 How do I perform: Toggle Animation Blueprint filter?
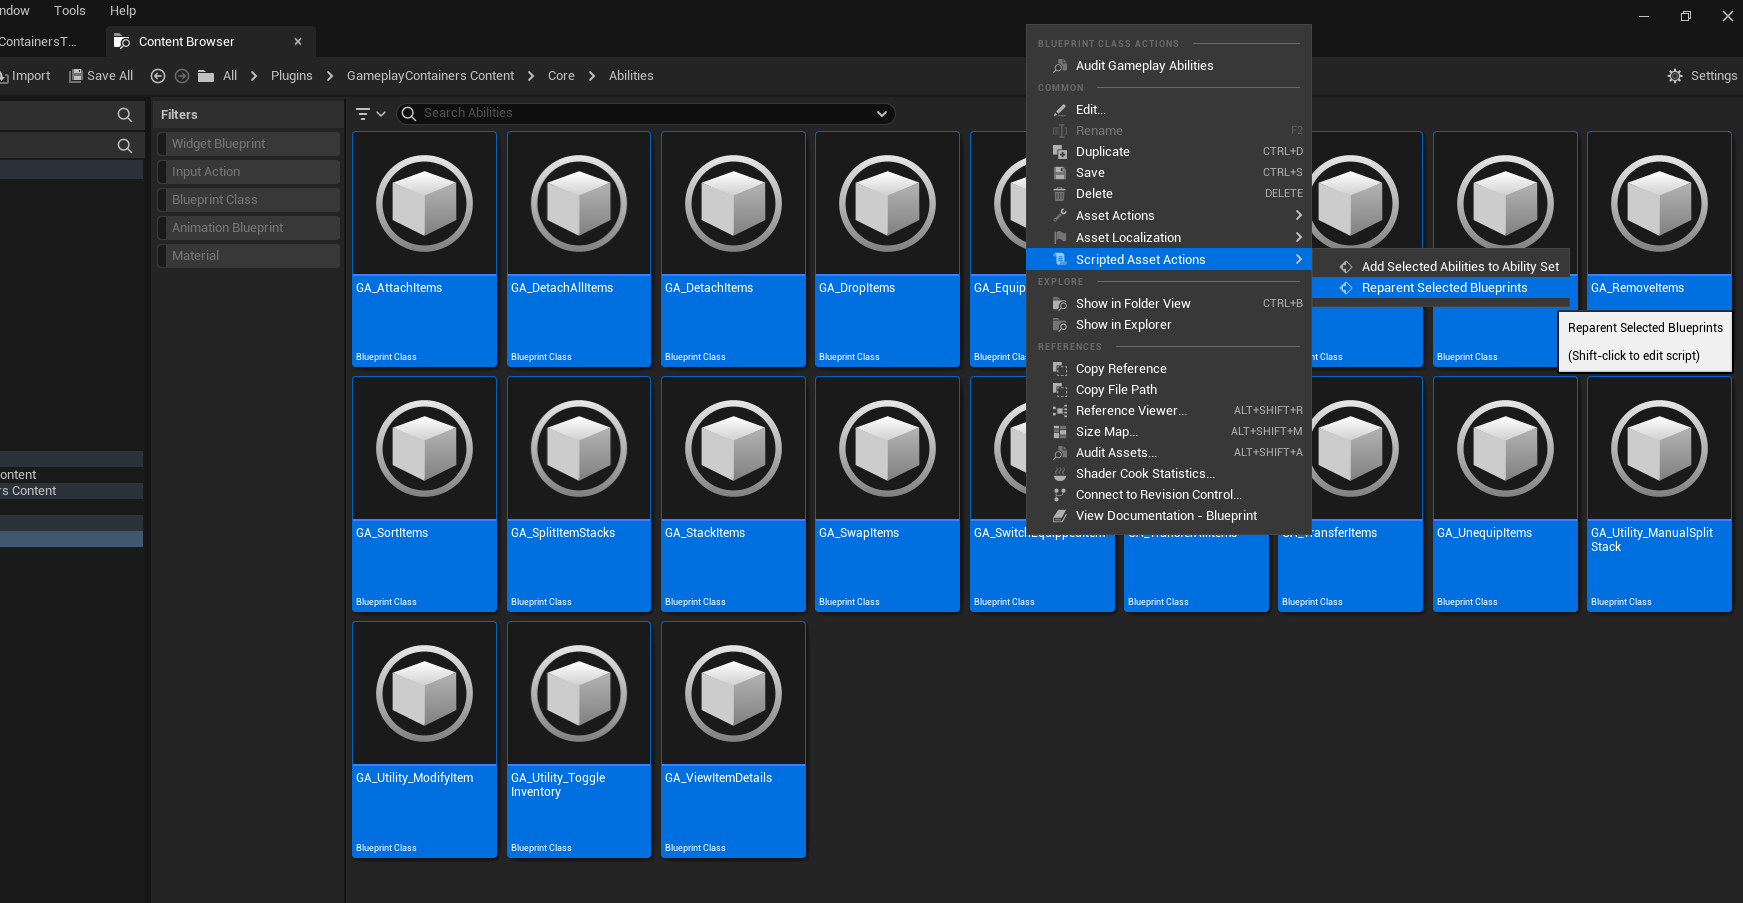click(249, 228)
